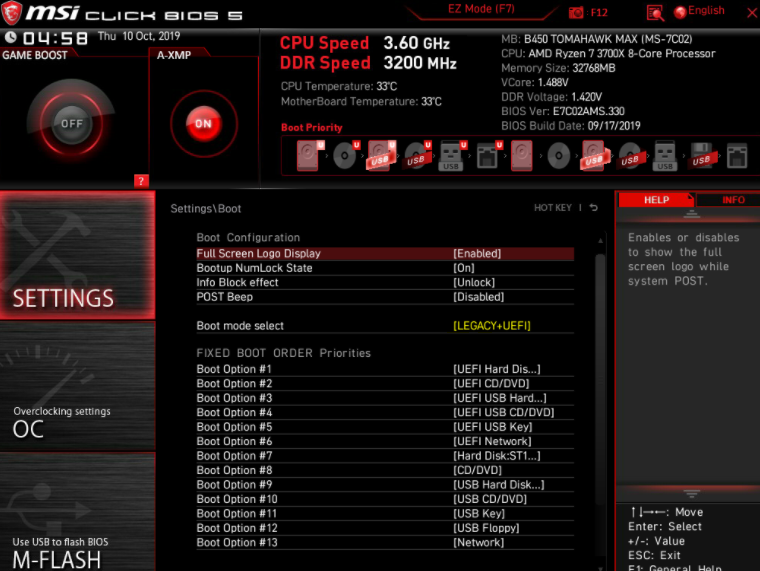This screenshot has width=760, height=571.
Task: Click the CPU Temperature 33°C reading
Action: pos(338,86)
